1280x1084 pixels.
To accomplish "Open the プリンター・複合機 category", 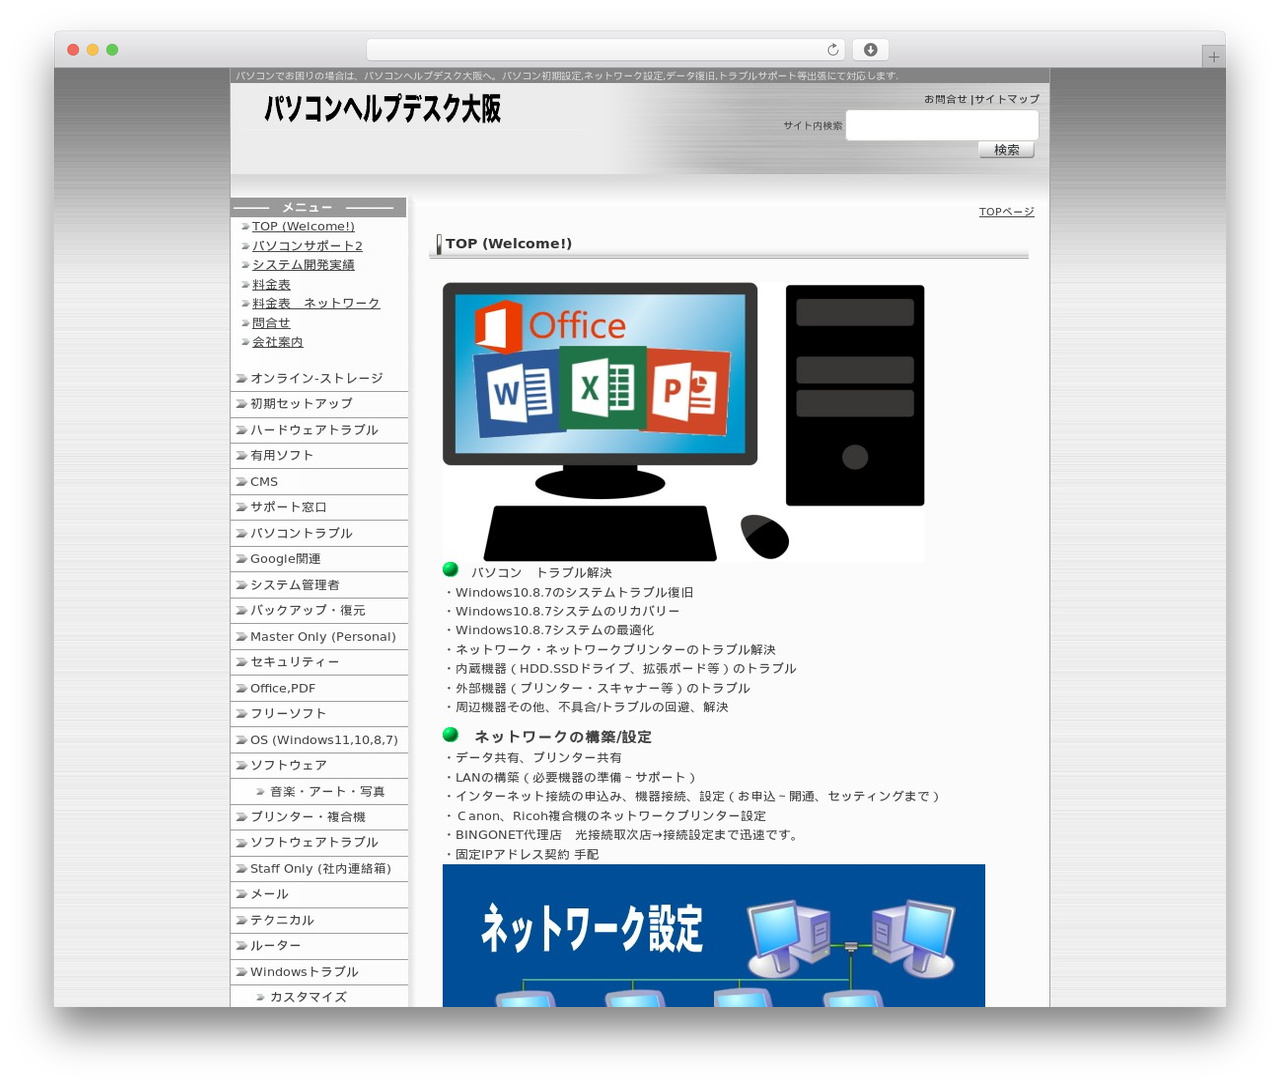I will tap(319, 817).
